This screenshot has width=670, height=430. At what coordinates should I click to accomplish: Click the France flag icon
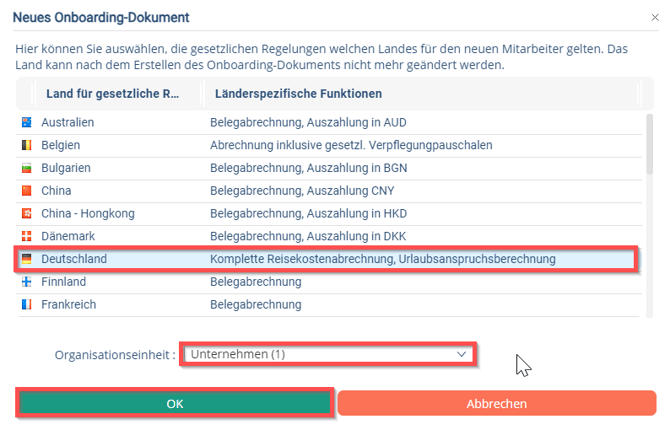click(x=26, y=305)
